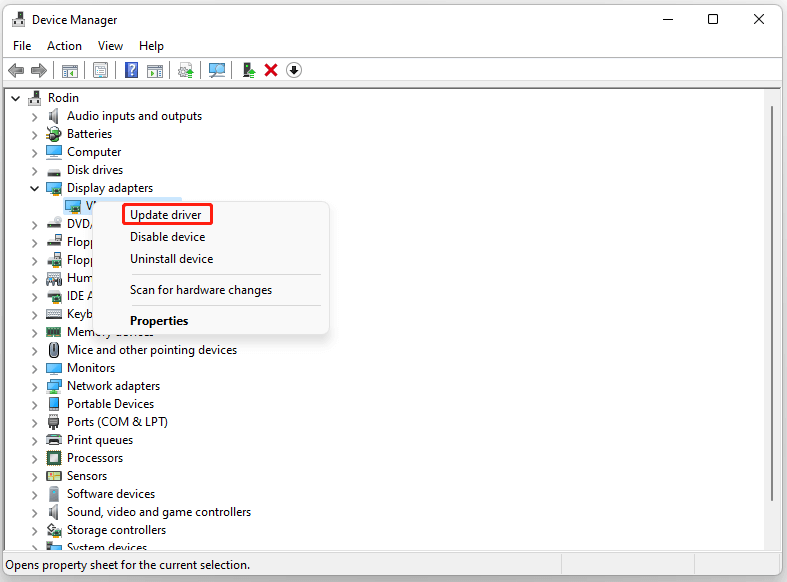Expand the Print queues category
Screen dimensions: 787x582
[34, 441]
